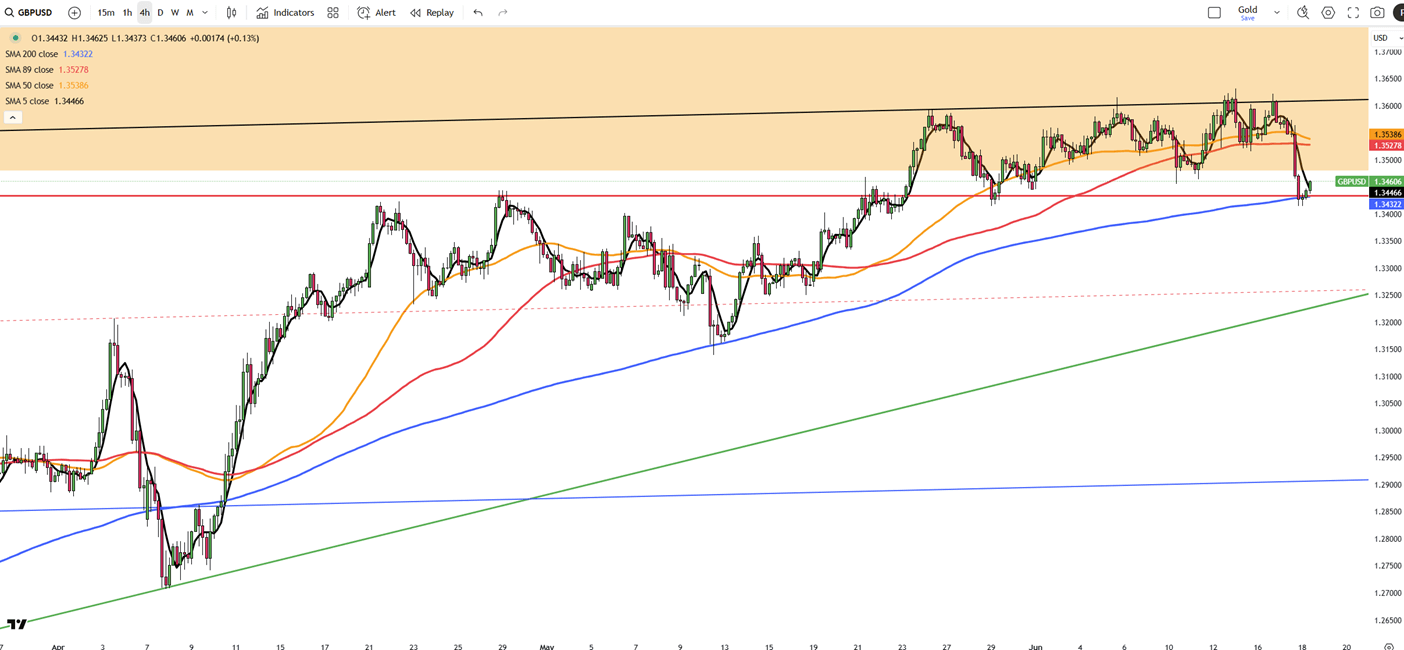
Task: Select the D daily timeframe
Action: coord(160,13)
